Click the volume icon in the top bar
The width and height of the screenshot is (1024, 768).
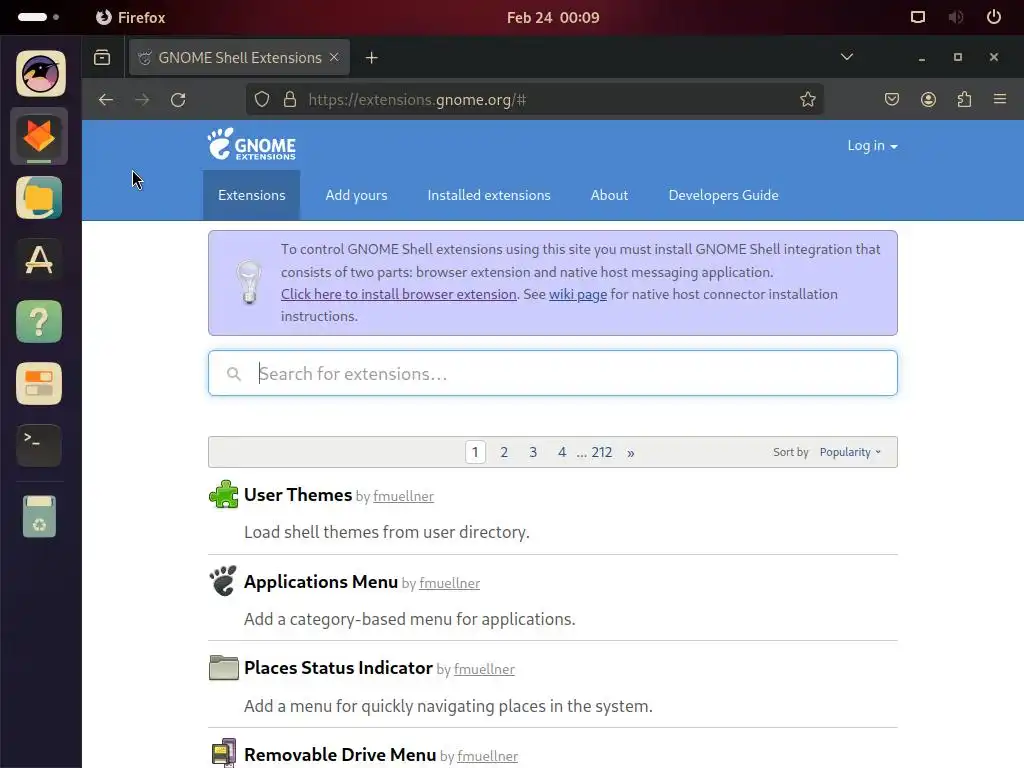point(955,18)
